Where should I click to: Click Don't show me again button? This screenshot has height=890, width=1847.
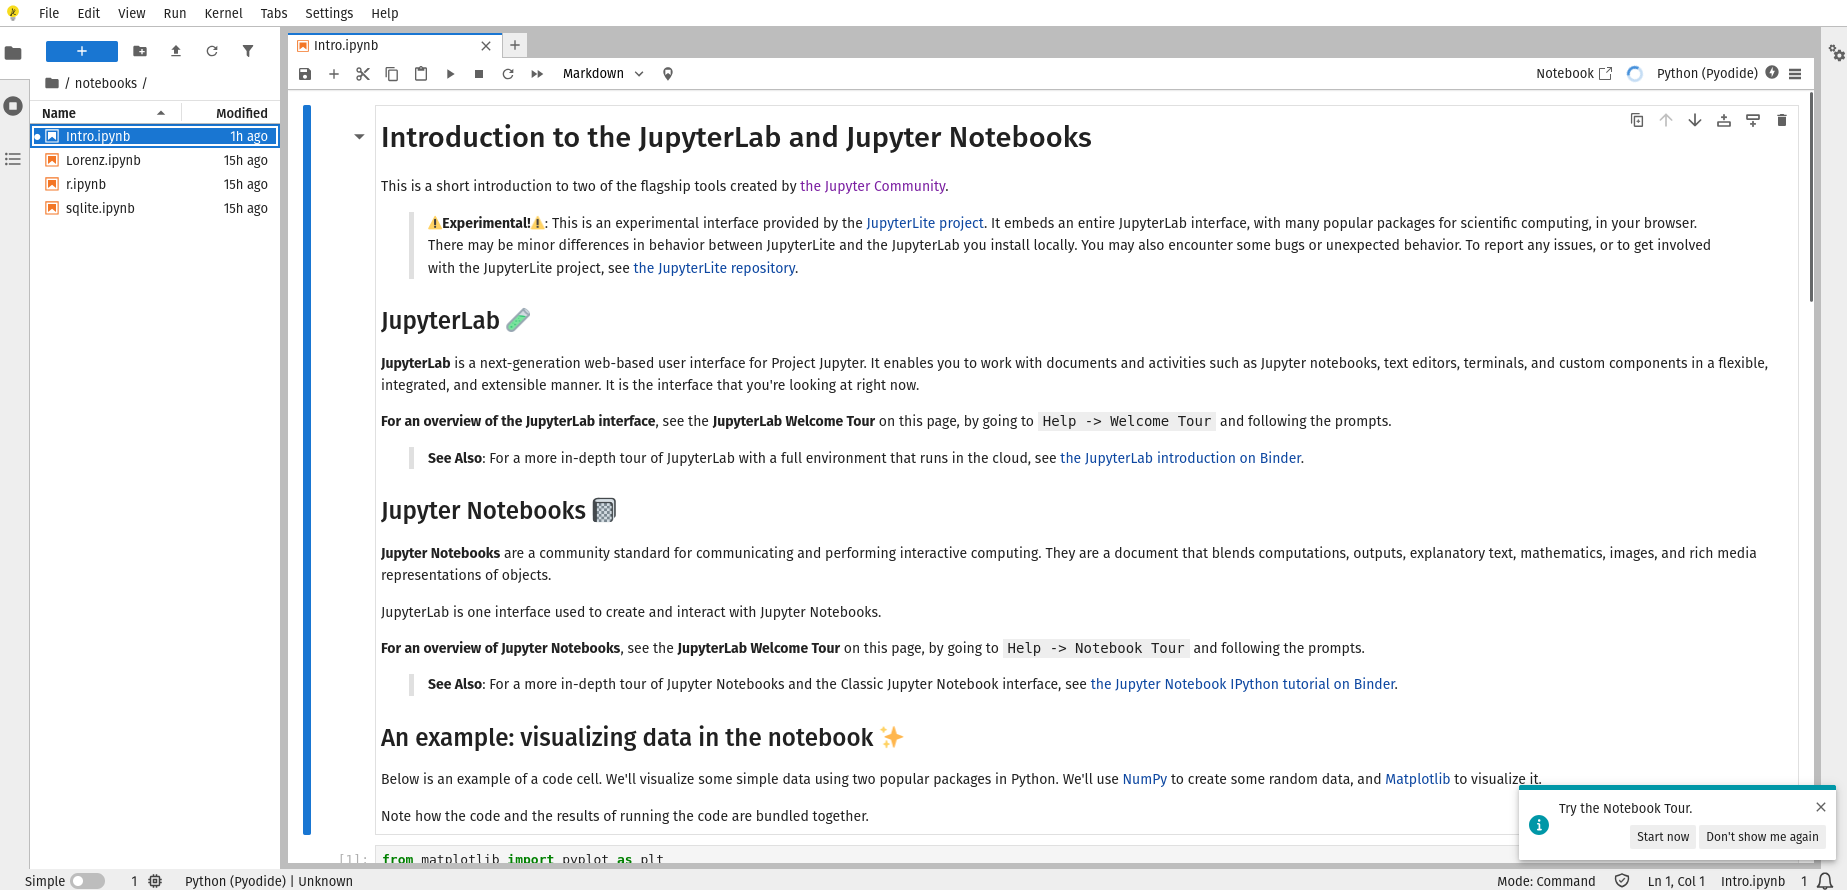(1762, 837)
